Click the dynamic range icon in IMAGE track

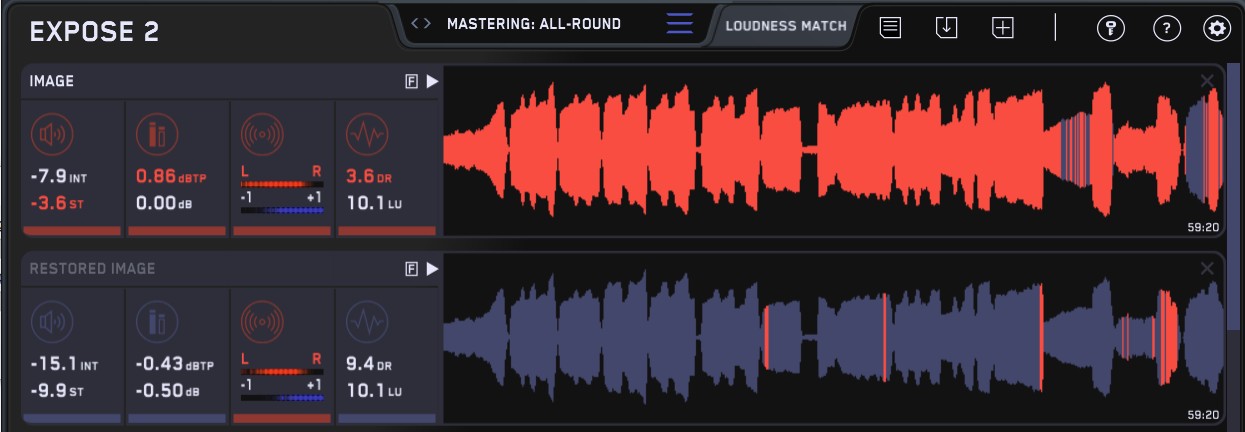pyautogui.click(x=367, y=133)
